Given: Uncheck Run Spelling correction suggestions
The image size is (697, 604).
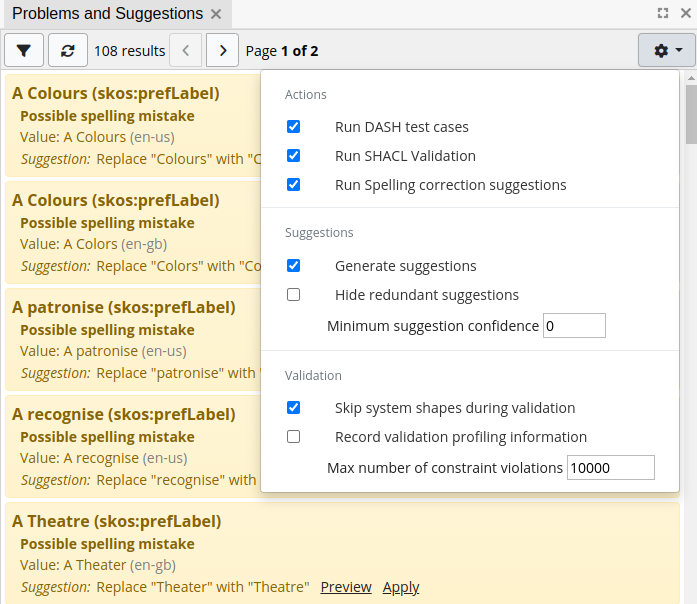Looking at the screenshot, I should coord(293,185).
